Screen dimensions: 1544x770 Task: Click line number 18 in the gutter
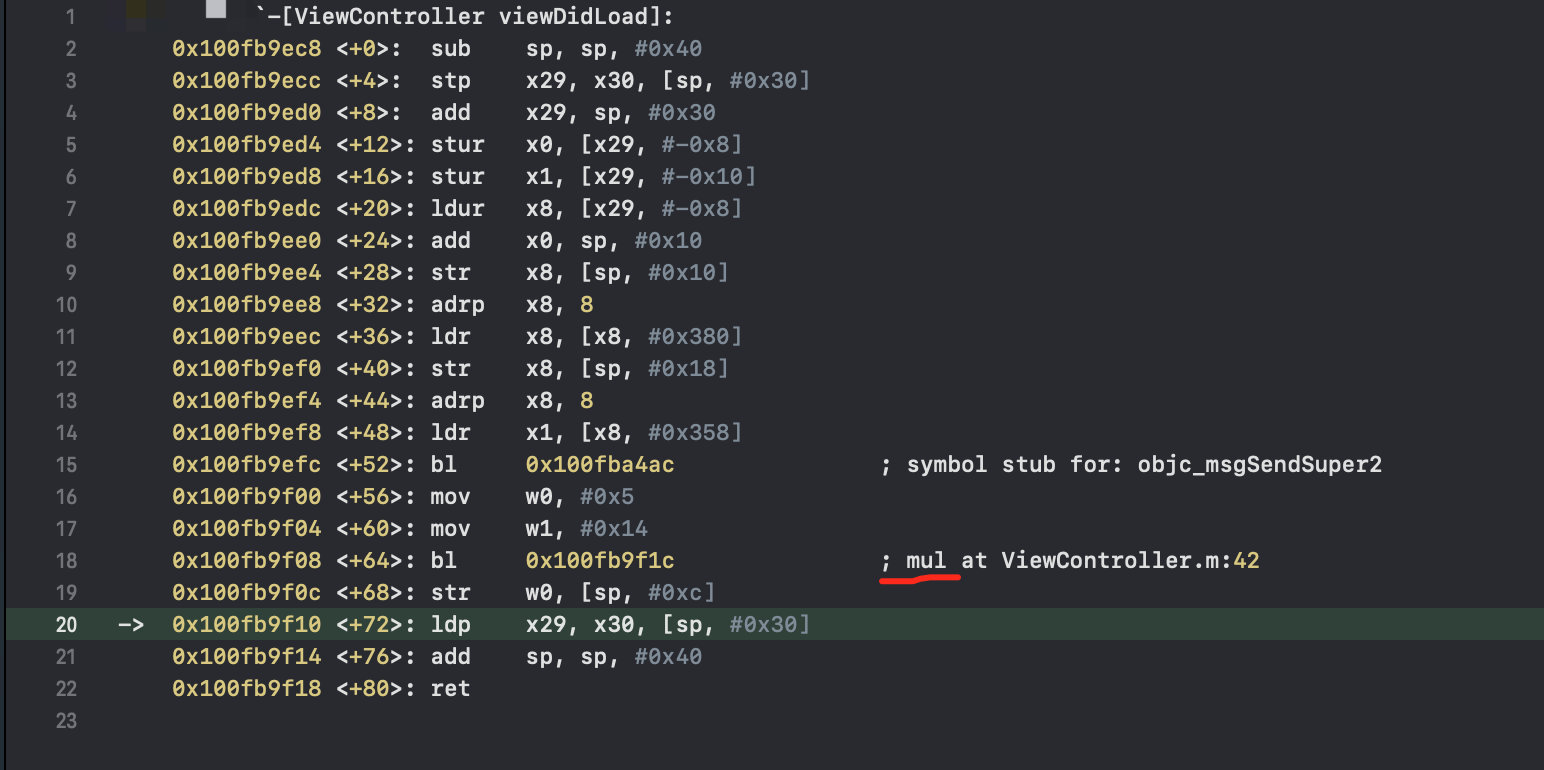pos(65,561)
